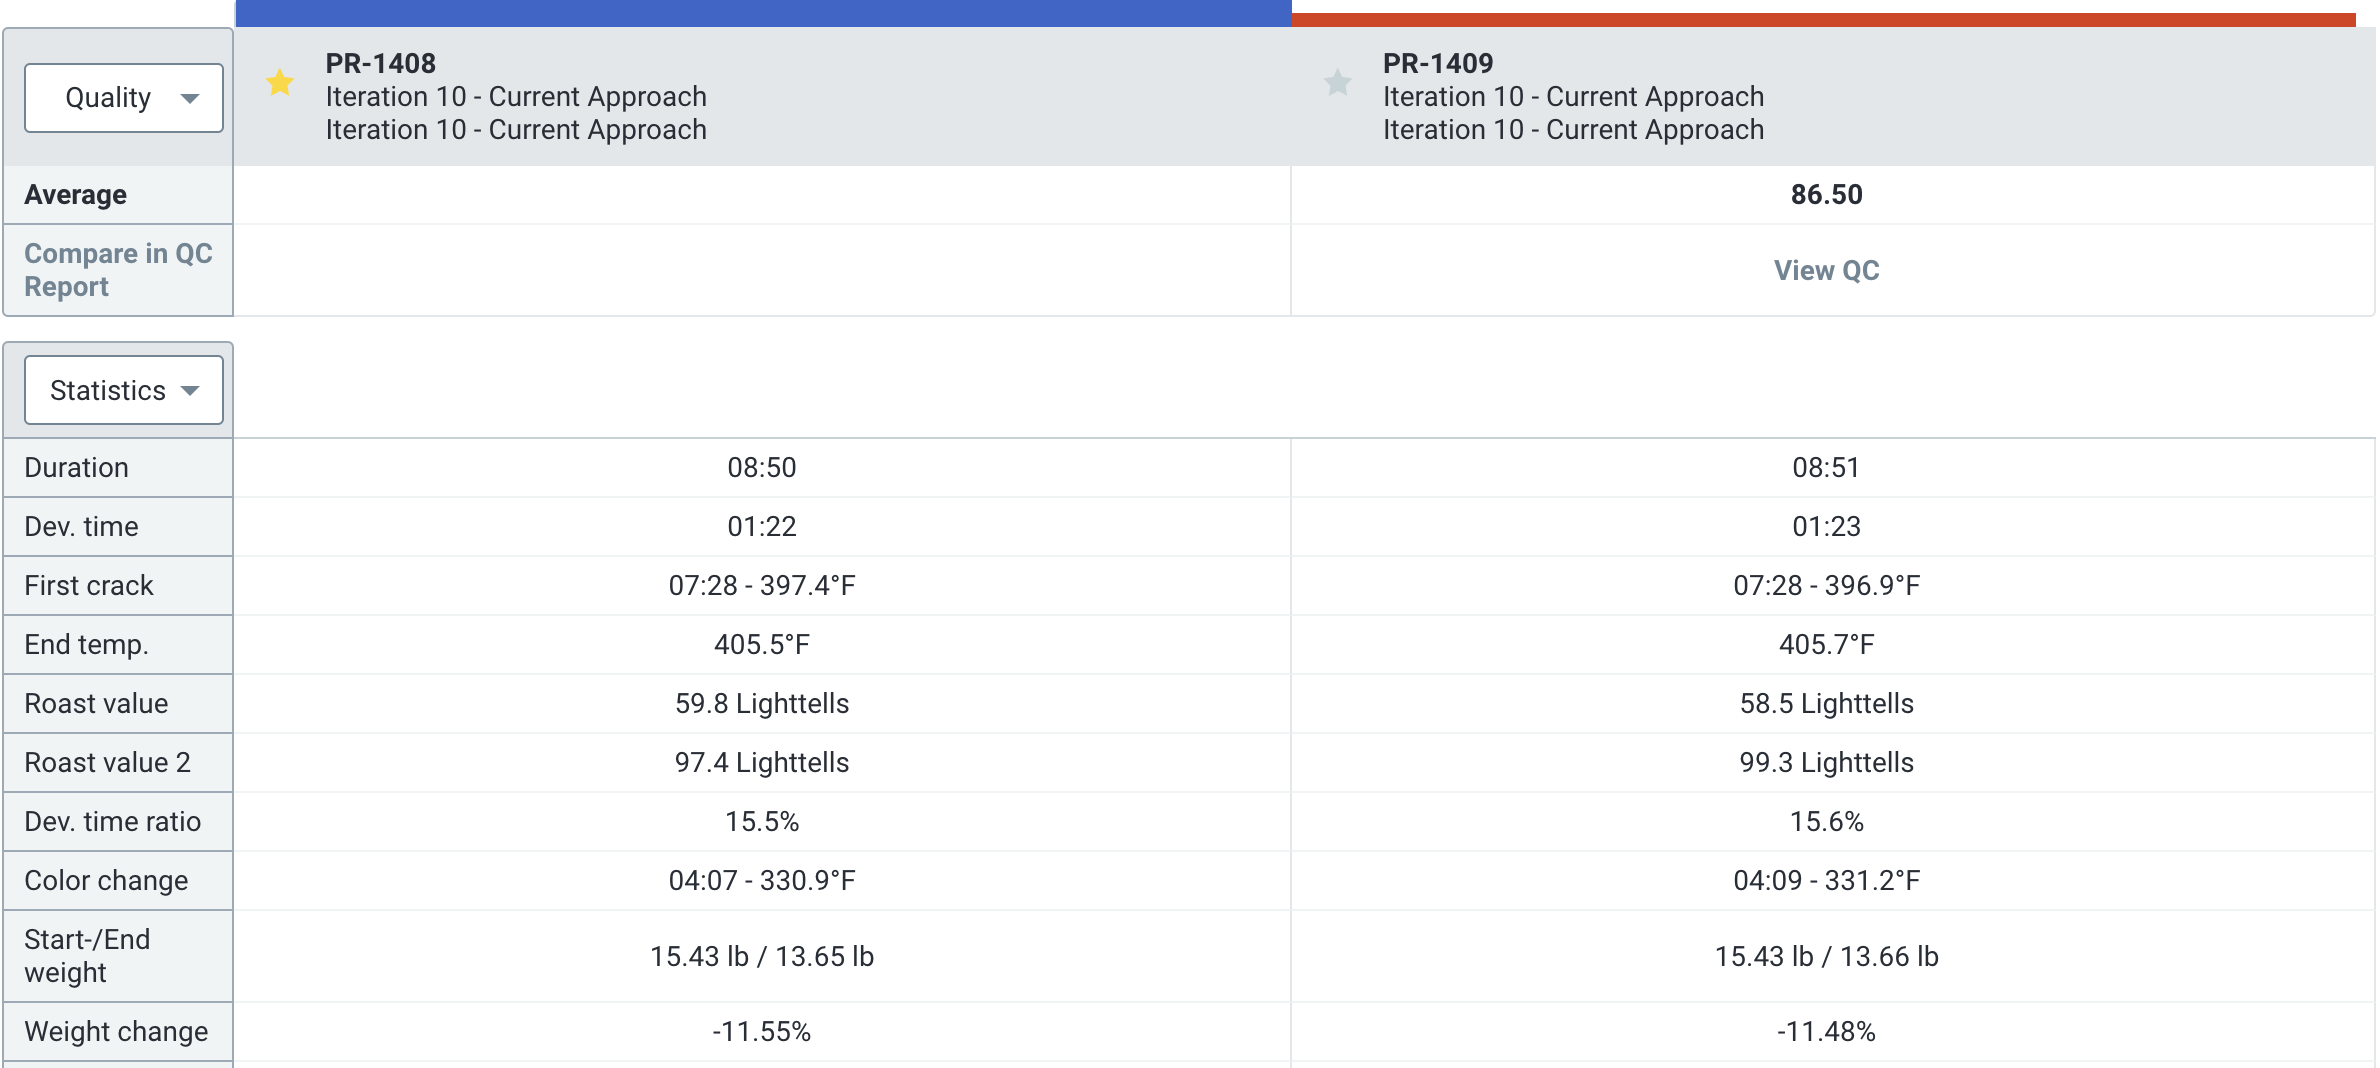
Task: Select the 08:51 duration value
Action: 1826,468
